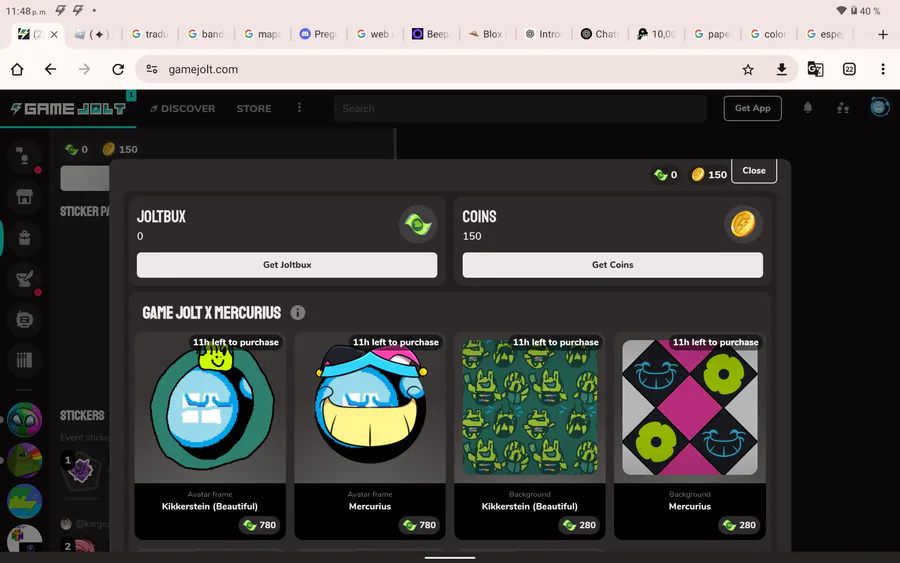The width and height of the screenshot is (900, 563).
Task: Open tab switcher showing 22 tabs
Action: (x=849, y=69)
